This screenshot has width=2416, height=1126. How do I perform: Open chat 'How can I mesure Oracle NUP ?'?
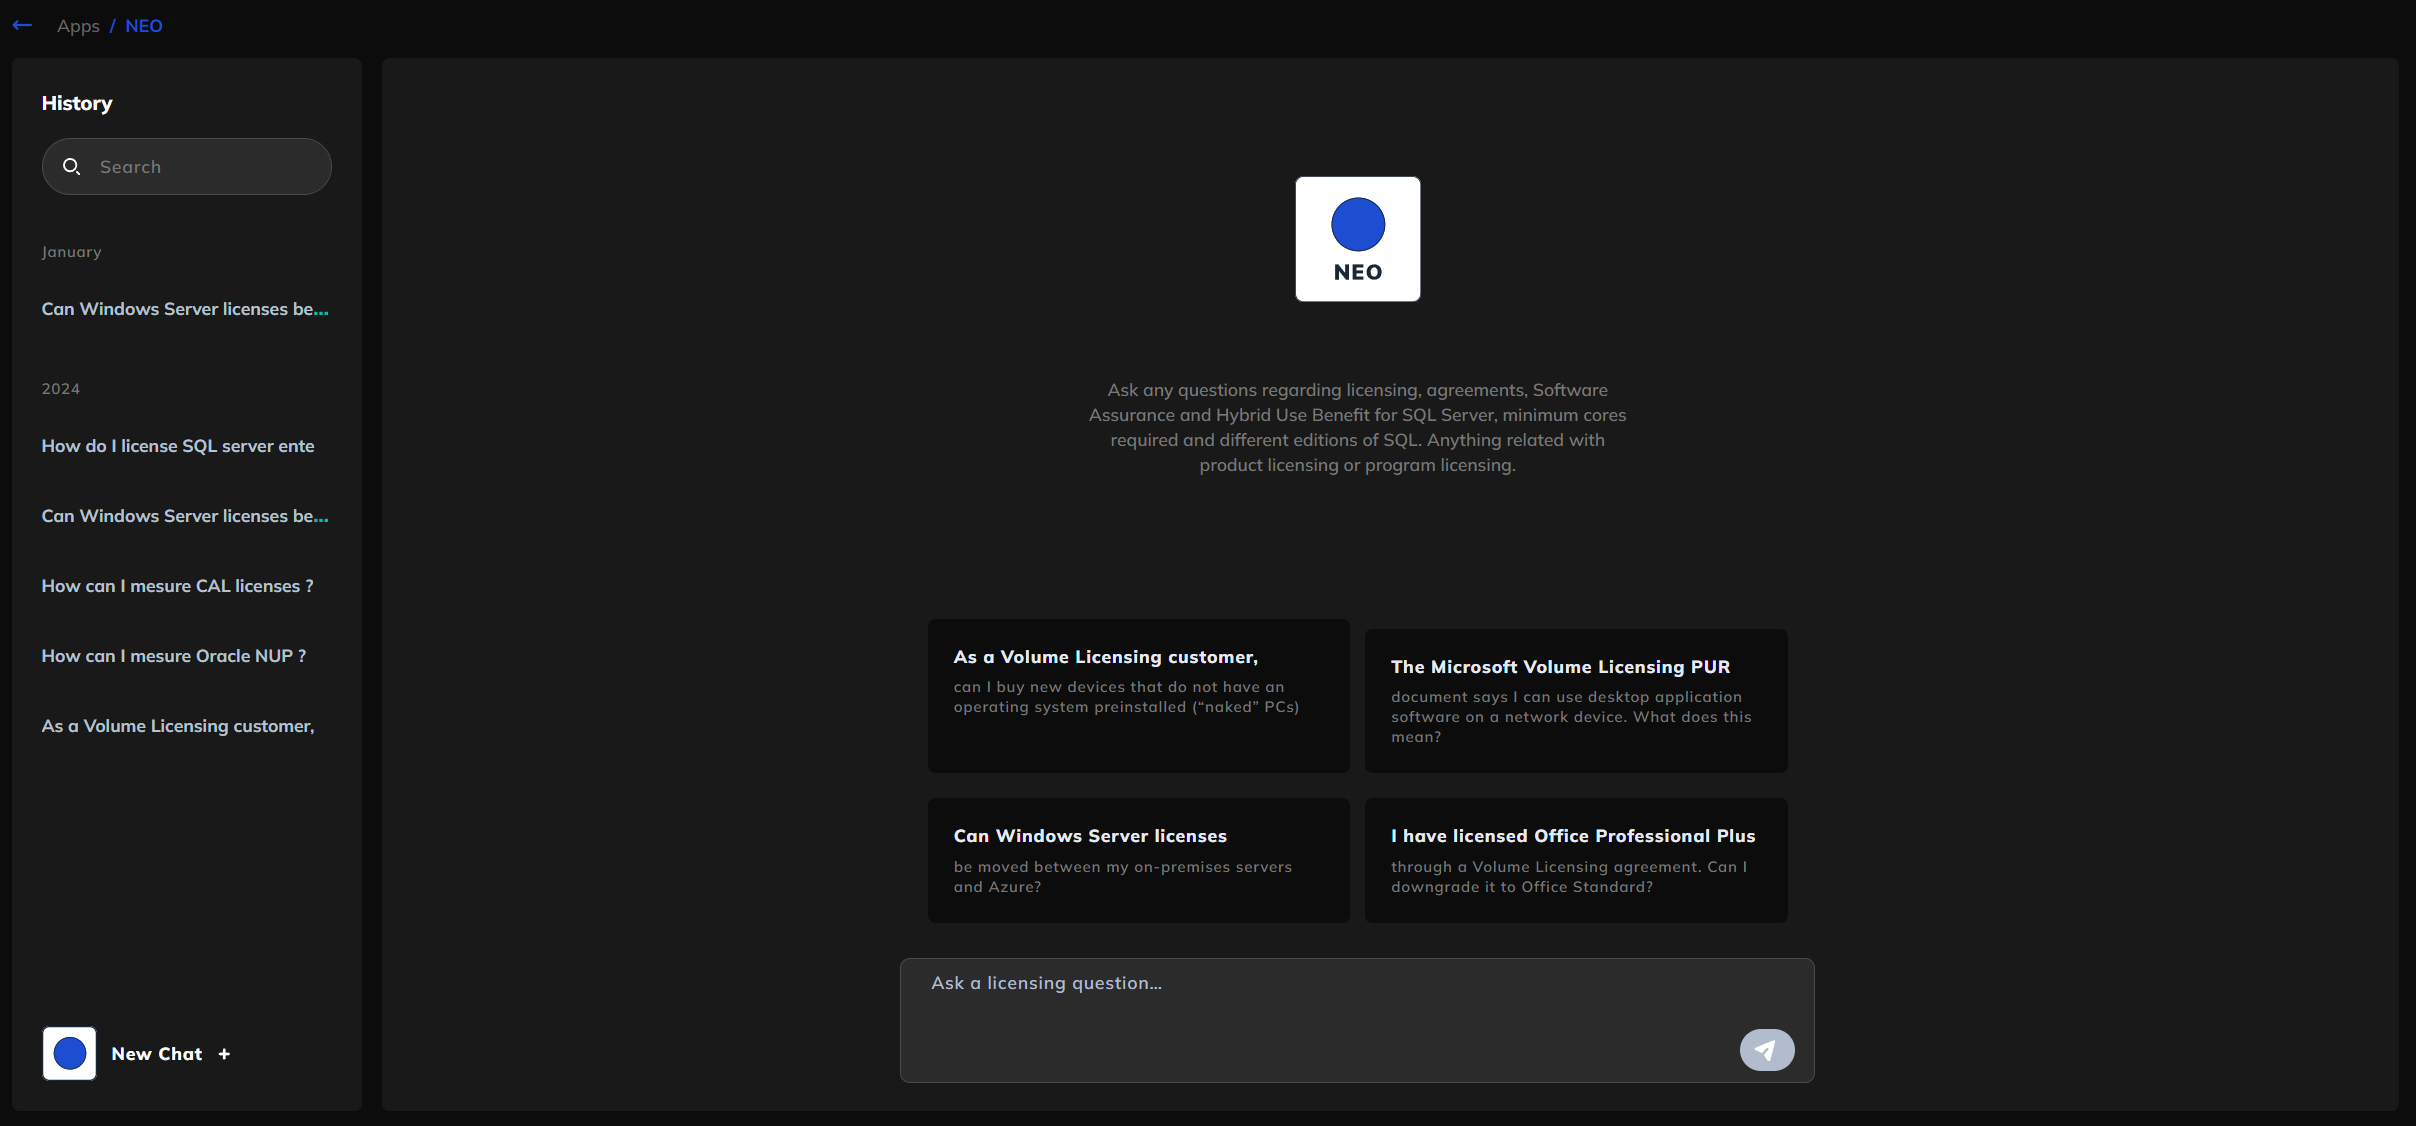click(x=174, y=656)
